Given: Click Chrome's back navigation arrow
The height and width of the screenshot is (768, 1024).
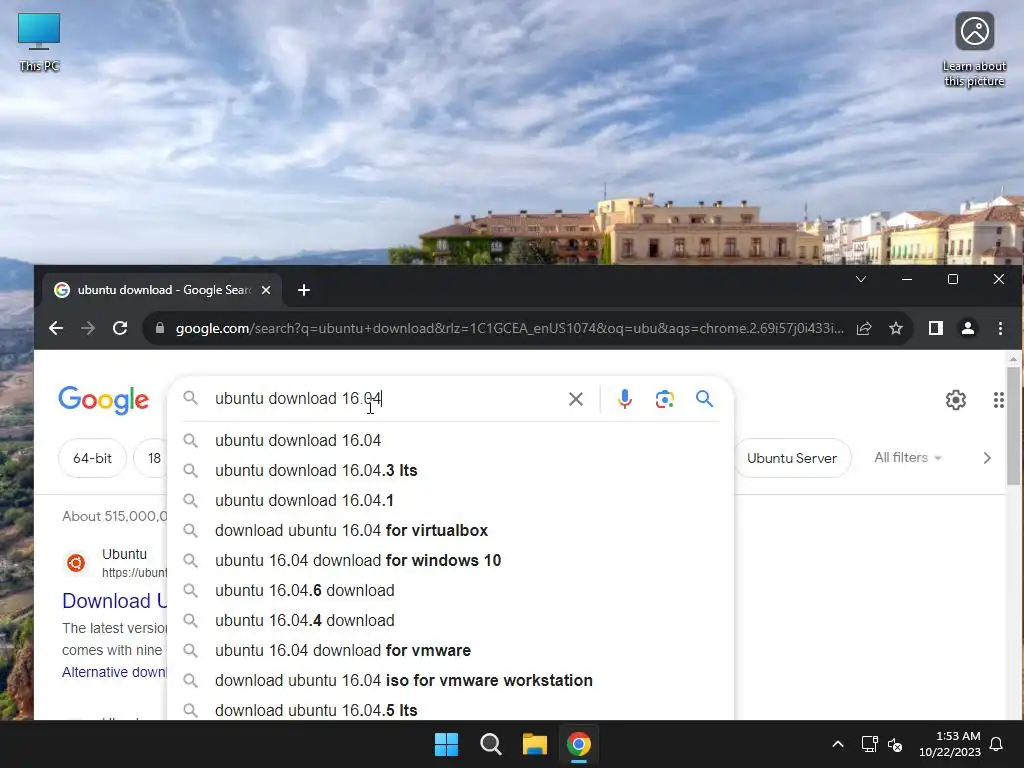Looking at the screenshot, I should (x=56, y=328).
